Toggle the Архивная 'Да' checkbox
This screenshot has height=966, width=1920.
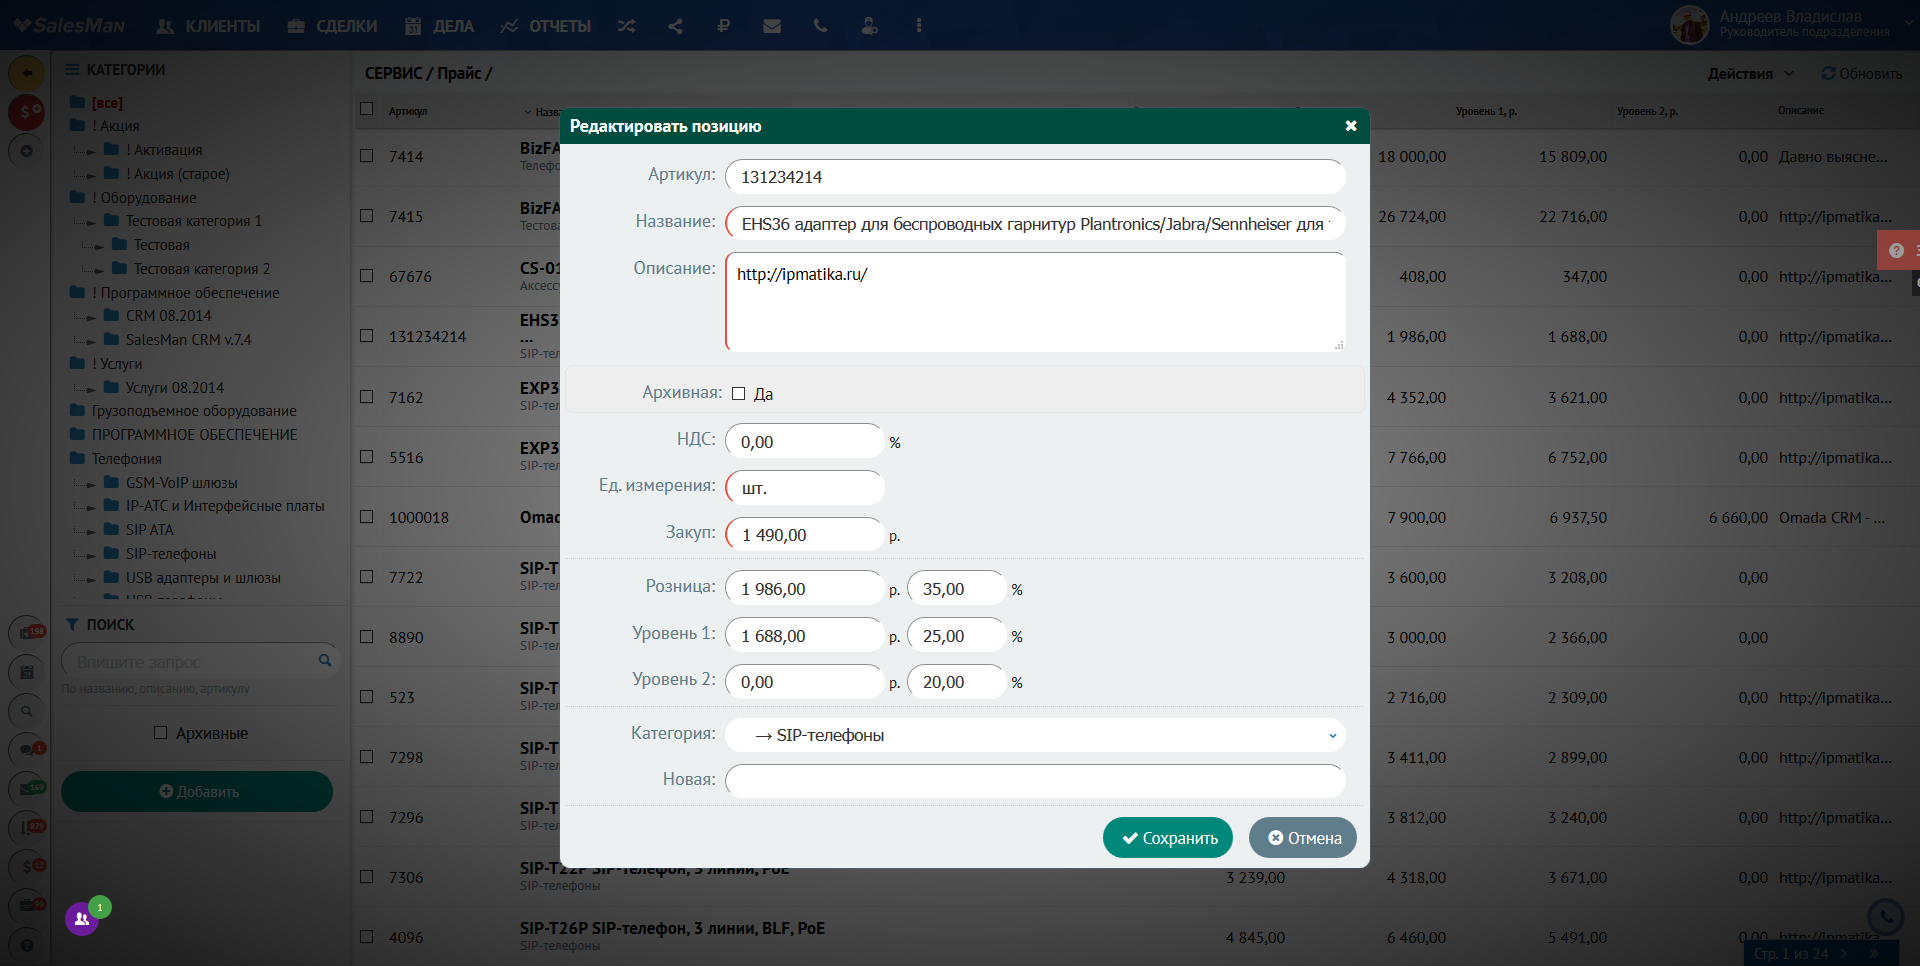(739, 394)
